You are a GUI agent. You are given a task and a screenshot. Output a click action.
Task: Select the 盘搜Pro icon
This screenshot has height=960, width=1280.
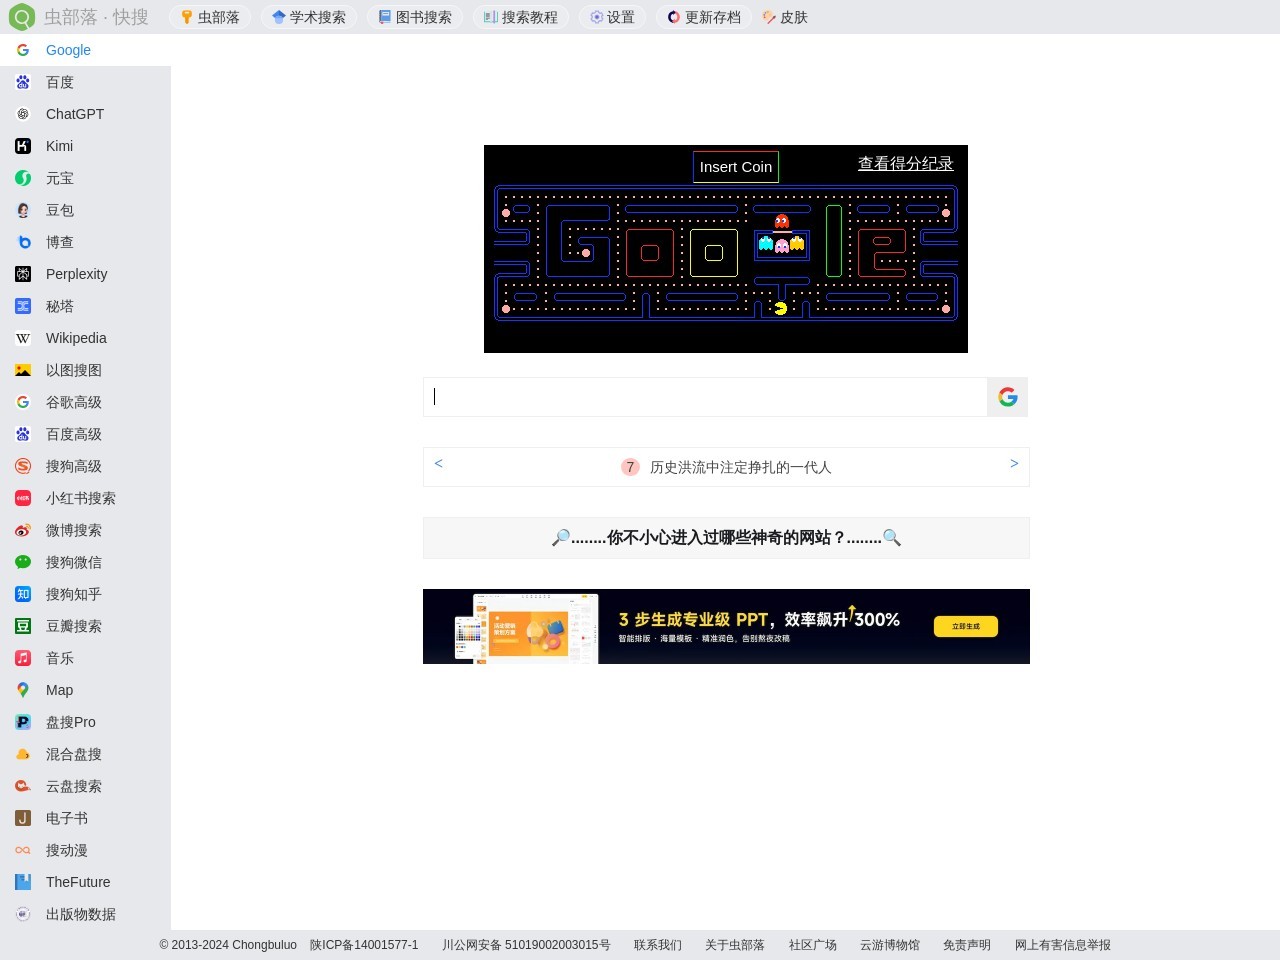[x=22, y=722]
